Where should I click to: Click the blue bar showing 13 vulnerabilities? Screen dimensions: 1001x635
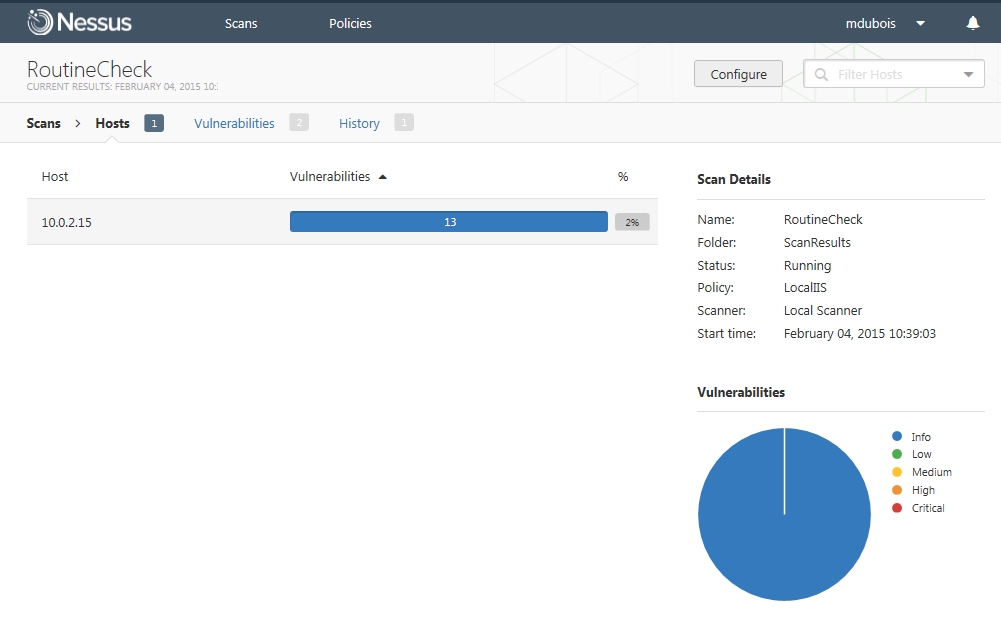point(449,221)
